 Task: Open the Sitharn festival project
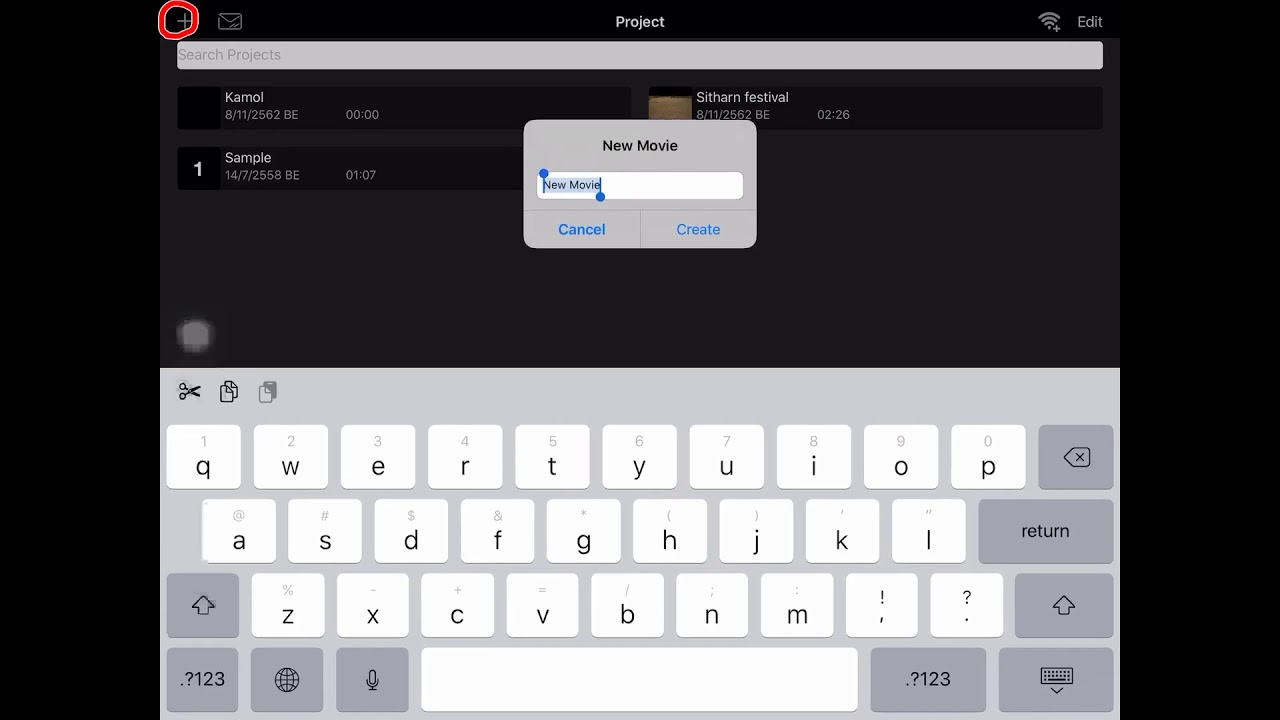pyautogui.click(x=875, y=107)
